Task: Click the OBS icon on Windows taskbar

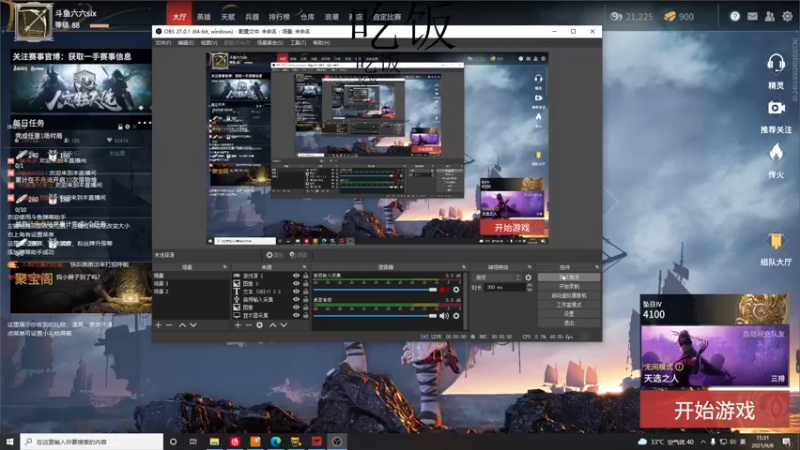Action: [x=337, y=441]
